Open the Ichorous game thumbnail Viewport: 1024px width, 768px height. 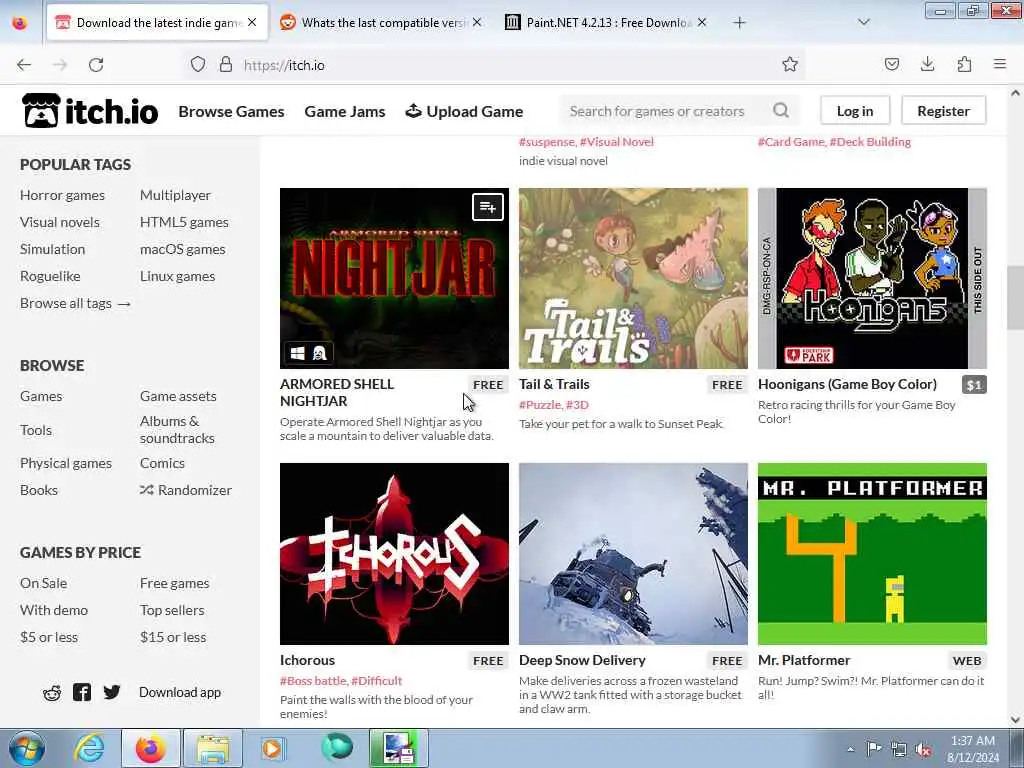394,554
